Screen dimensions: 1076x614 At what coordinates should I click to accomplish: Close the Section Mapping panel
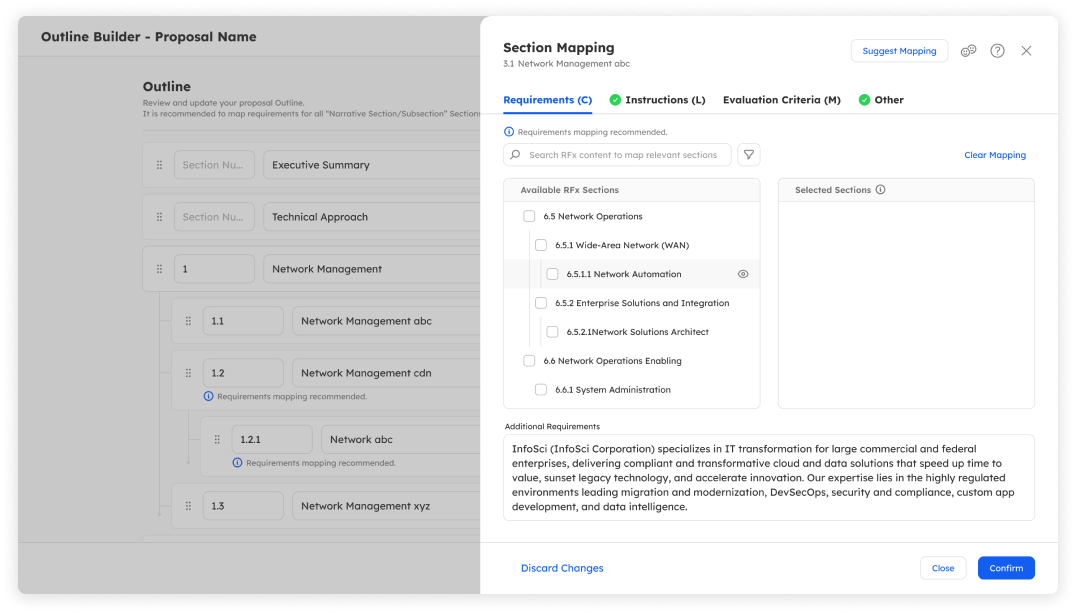(x=1026, y=51)
